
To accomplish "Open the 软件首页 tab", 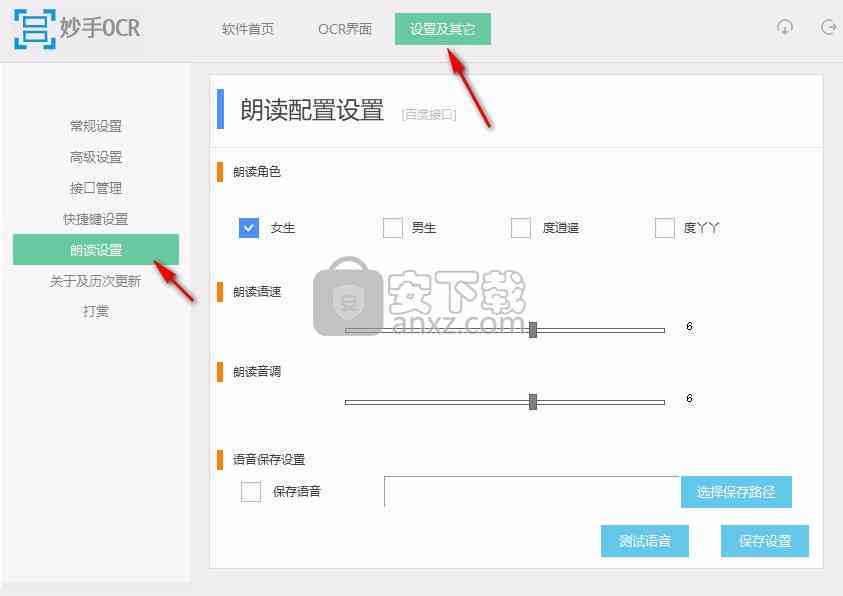I will tap(248, 29).
